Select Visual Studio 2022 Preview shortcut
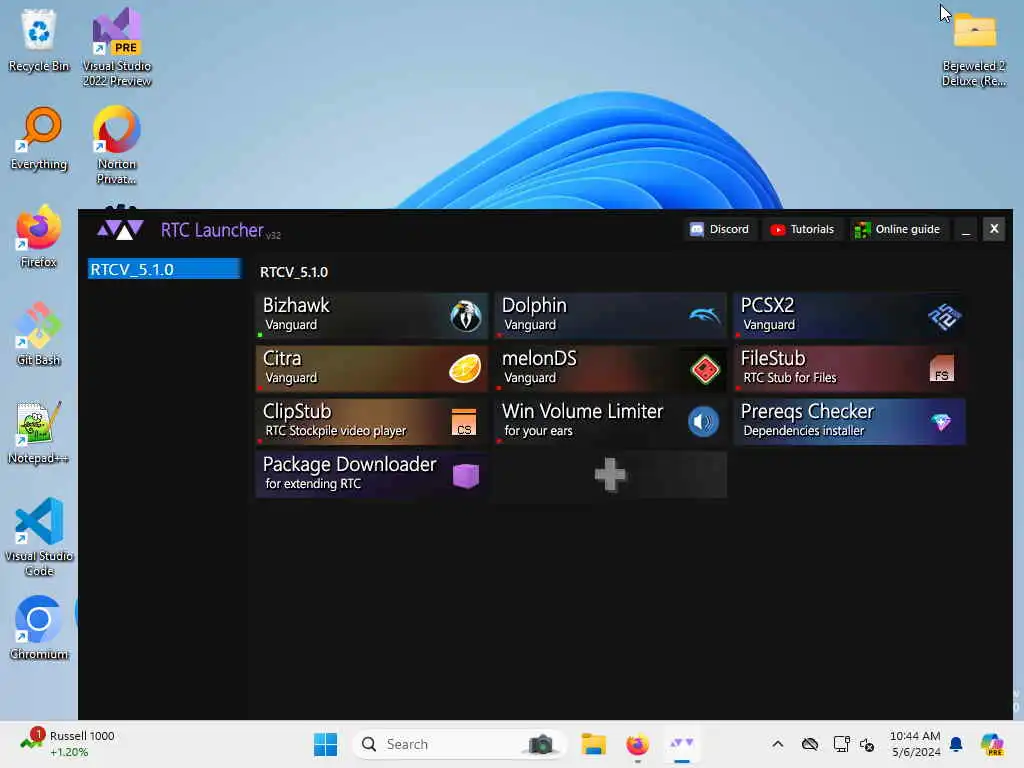Screen dimensions: 1024x768 point(117,47)
